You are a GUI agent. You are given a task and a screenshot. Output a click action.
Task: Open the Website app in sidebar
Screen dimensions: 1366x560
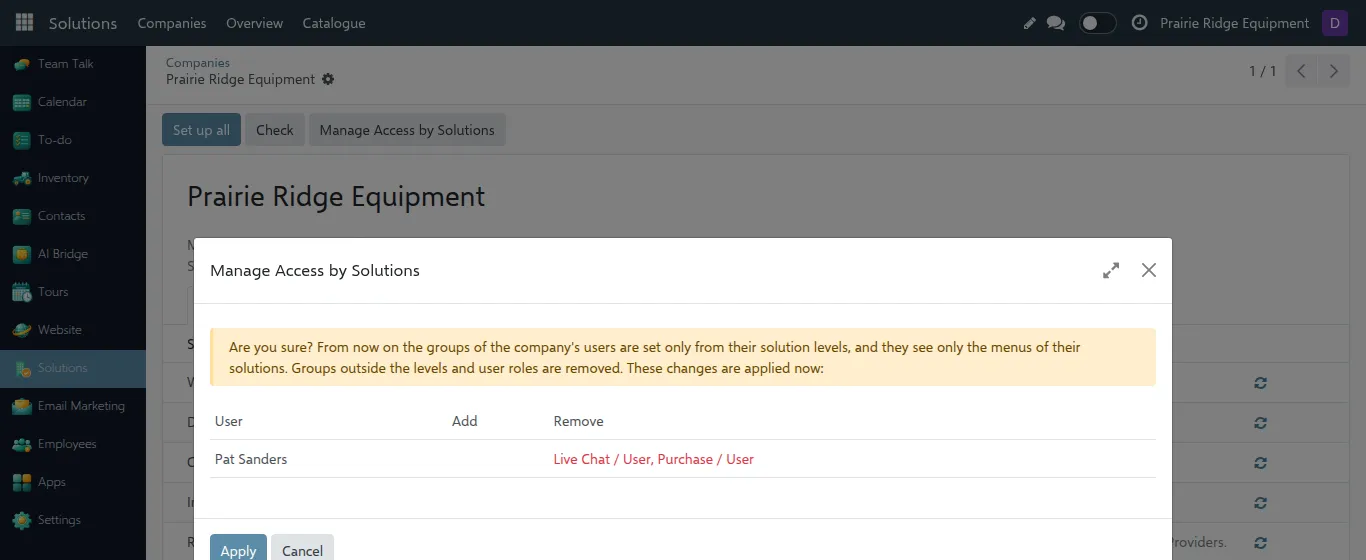(x=73, y=330)
